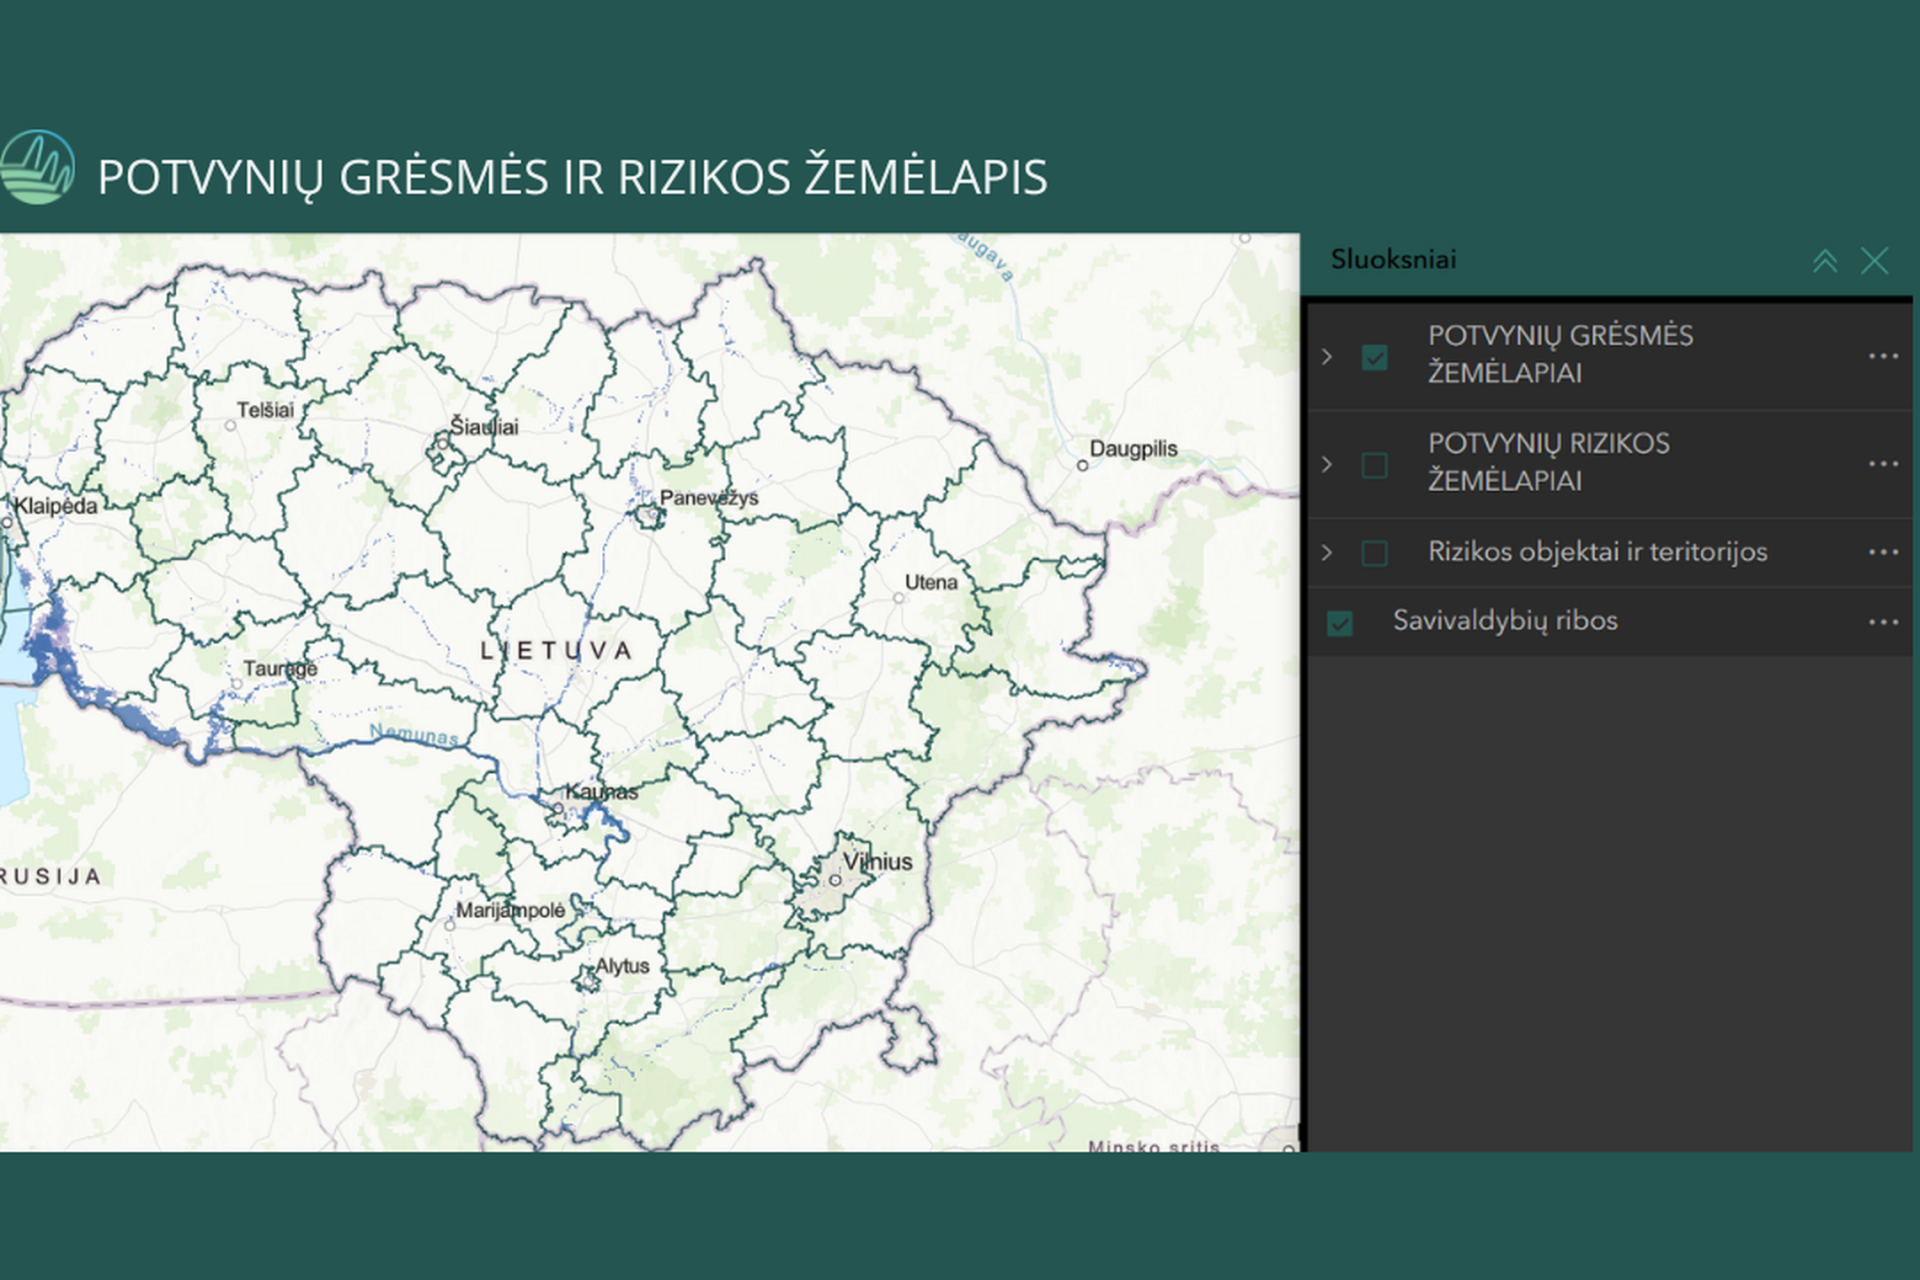Open options menu for Rizikos objektai ir teritorijos
This screenshot has height=1280, width=1920.
coord(1883,552)
